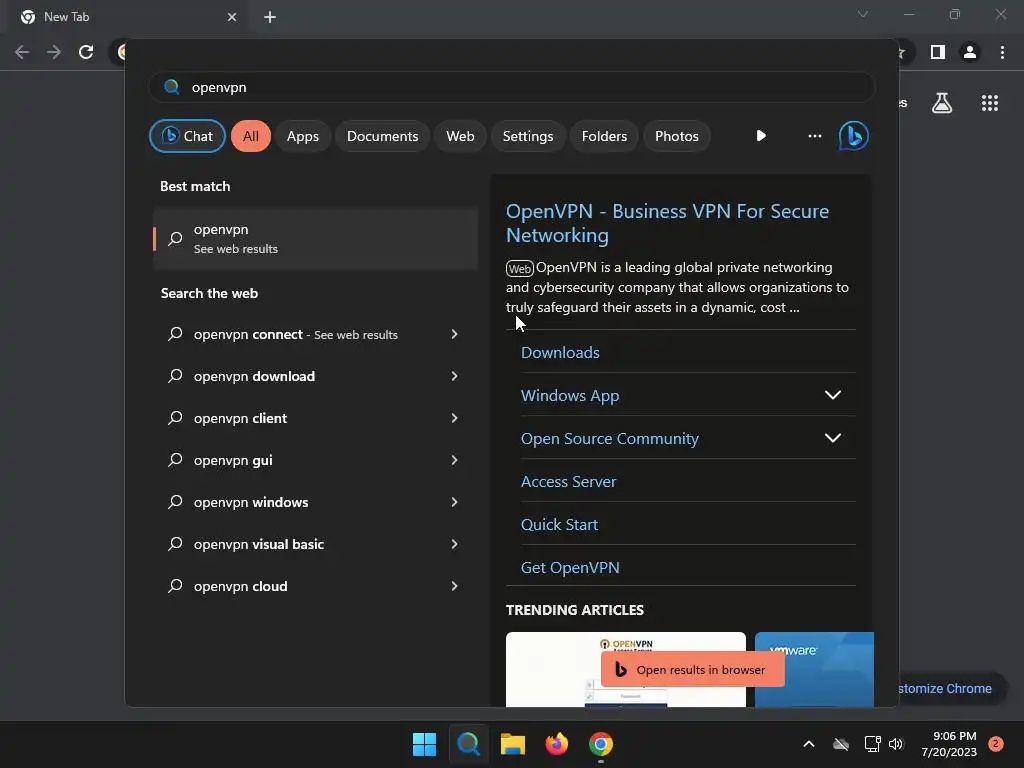Close the New Tab tab in Chrome
Image resolution: width=1024 pixels, height=768 pixels.
tap(232, 17)
